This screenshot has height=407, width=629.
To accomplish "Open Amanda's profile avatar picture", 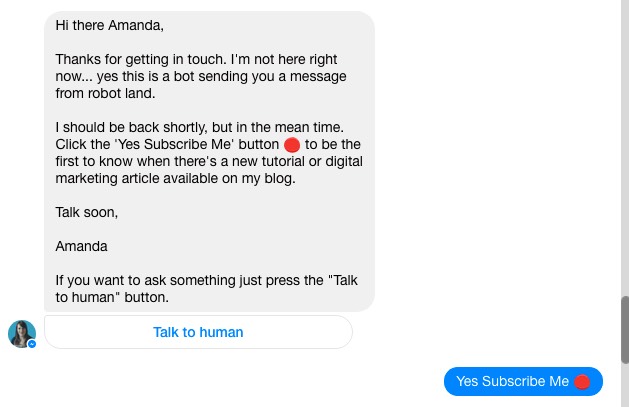I will [22, 334].
